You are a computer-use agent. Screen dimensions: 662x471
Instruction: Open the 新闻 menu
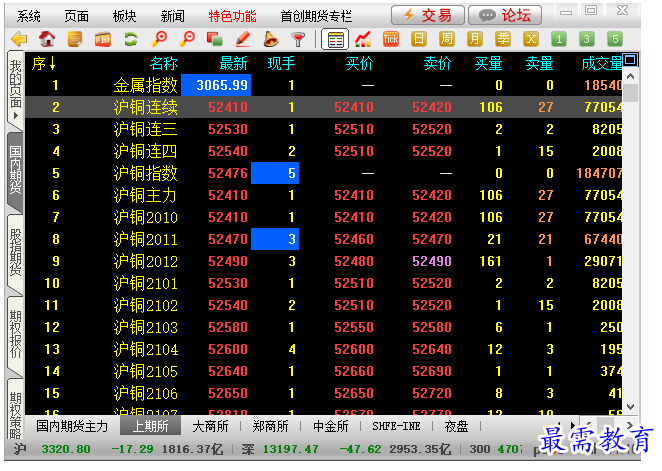pos(173,16)
